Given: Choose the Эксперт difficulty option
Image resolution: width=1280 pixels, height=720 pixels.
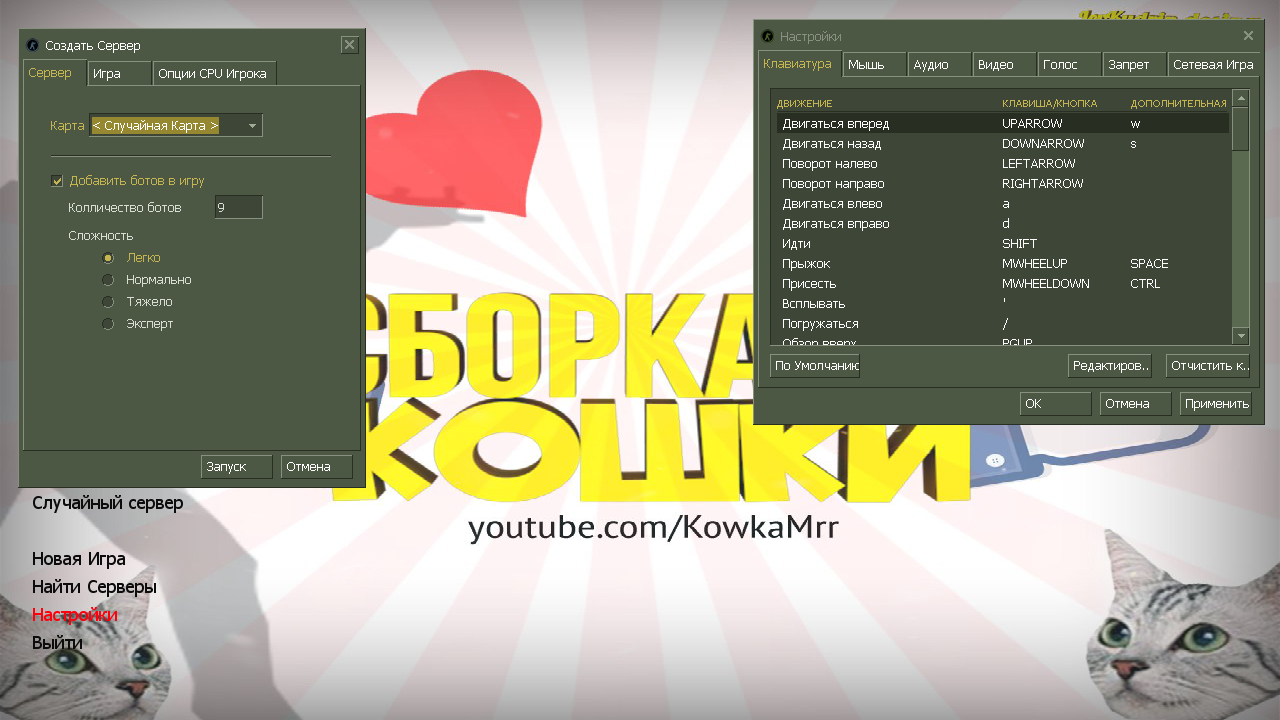Looking at the screenshot, I should click(x=108, y=324).
